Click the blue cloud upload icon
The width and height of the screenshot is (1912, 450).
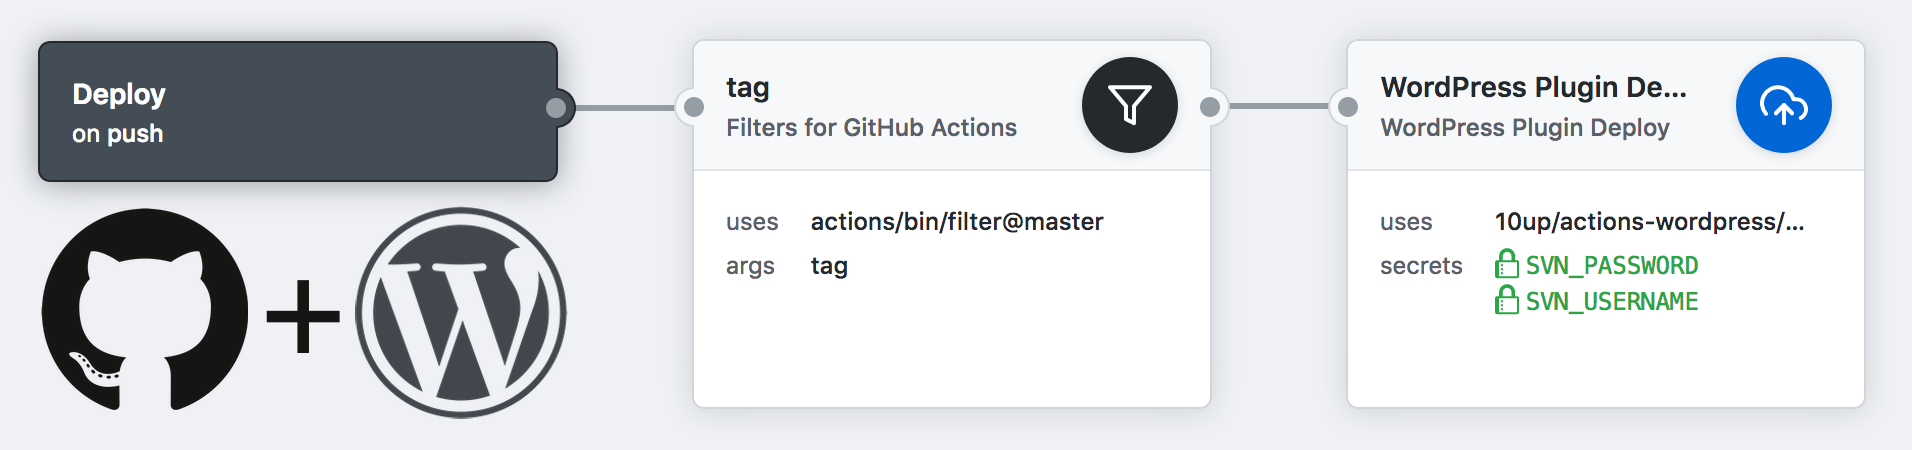[1783, 105]
